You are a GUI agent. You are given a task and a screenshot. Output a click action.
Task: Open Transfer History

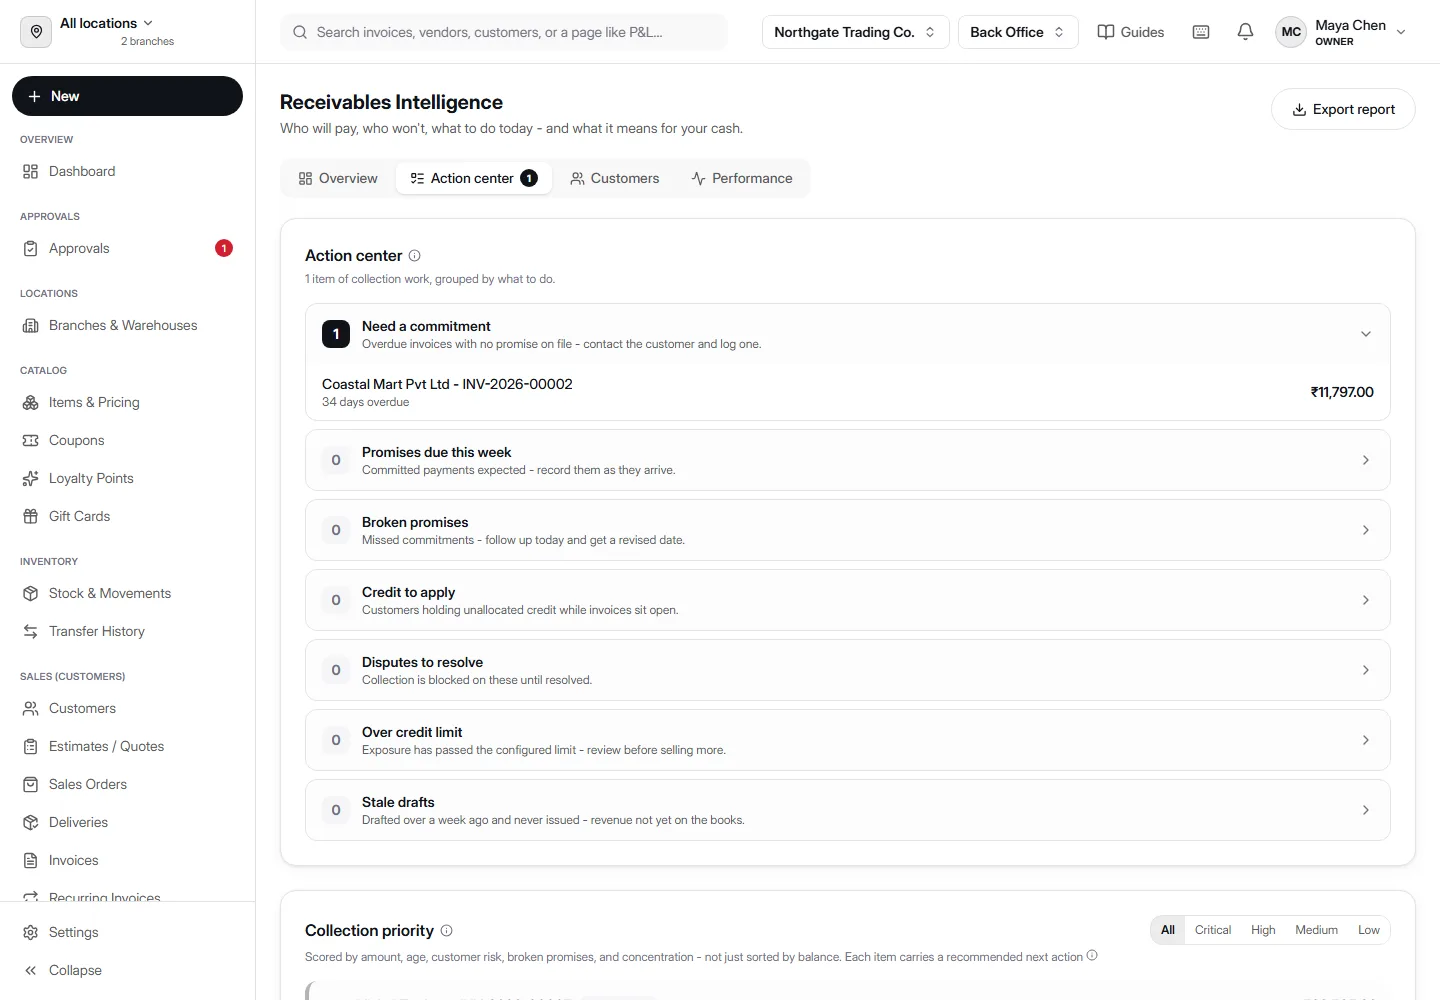click(x=127, y=632)
